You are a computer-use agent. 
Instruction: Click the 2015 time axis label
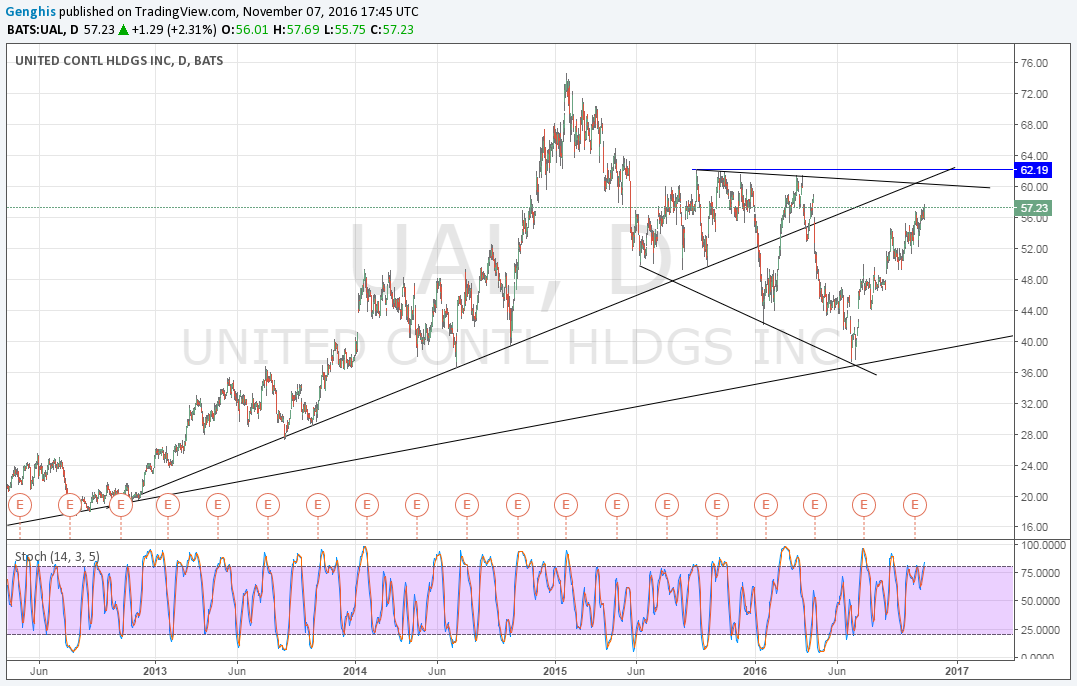(555, 671)
